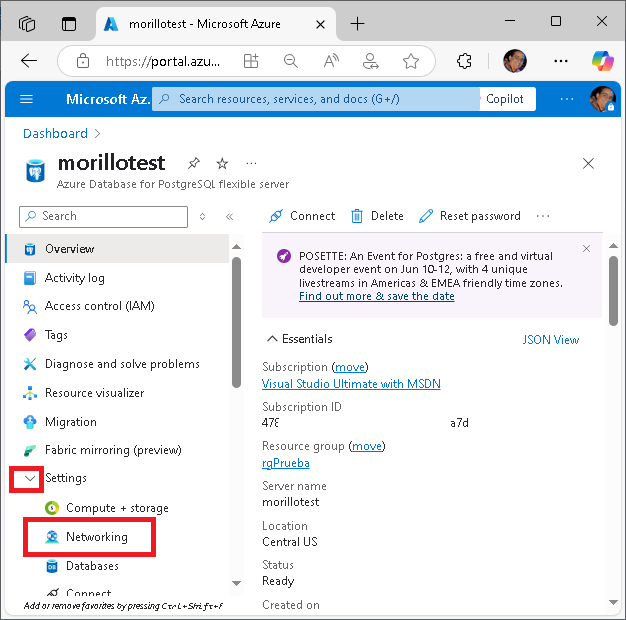Add this page to favorites star
This screenshot has height=620, width=626.
tap(411, 61)
